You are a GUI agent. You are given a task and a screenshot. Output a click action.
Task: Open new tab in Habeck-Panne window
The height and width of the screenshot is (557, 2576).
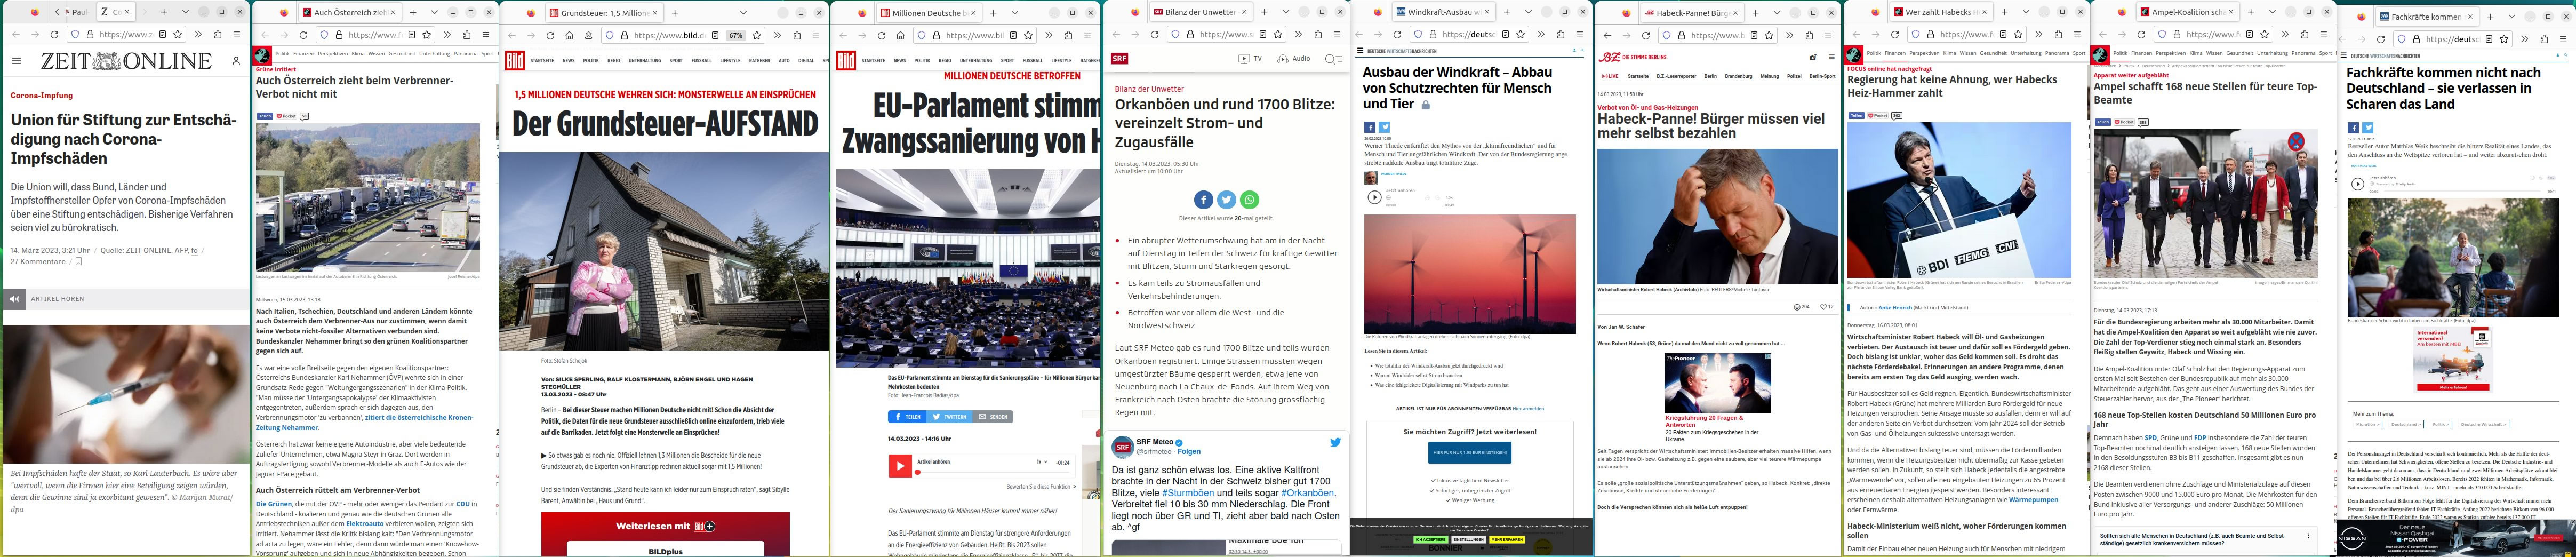coord(1757,12)
